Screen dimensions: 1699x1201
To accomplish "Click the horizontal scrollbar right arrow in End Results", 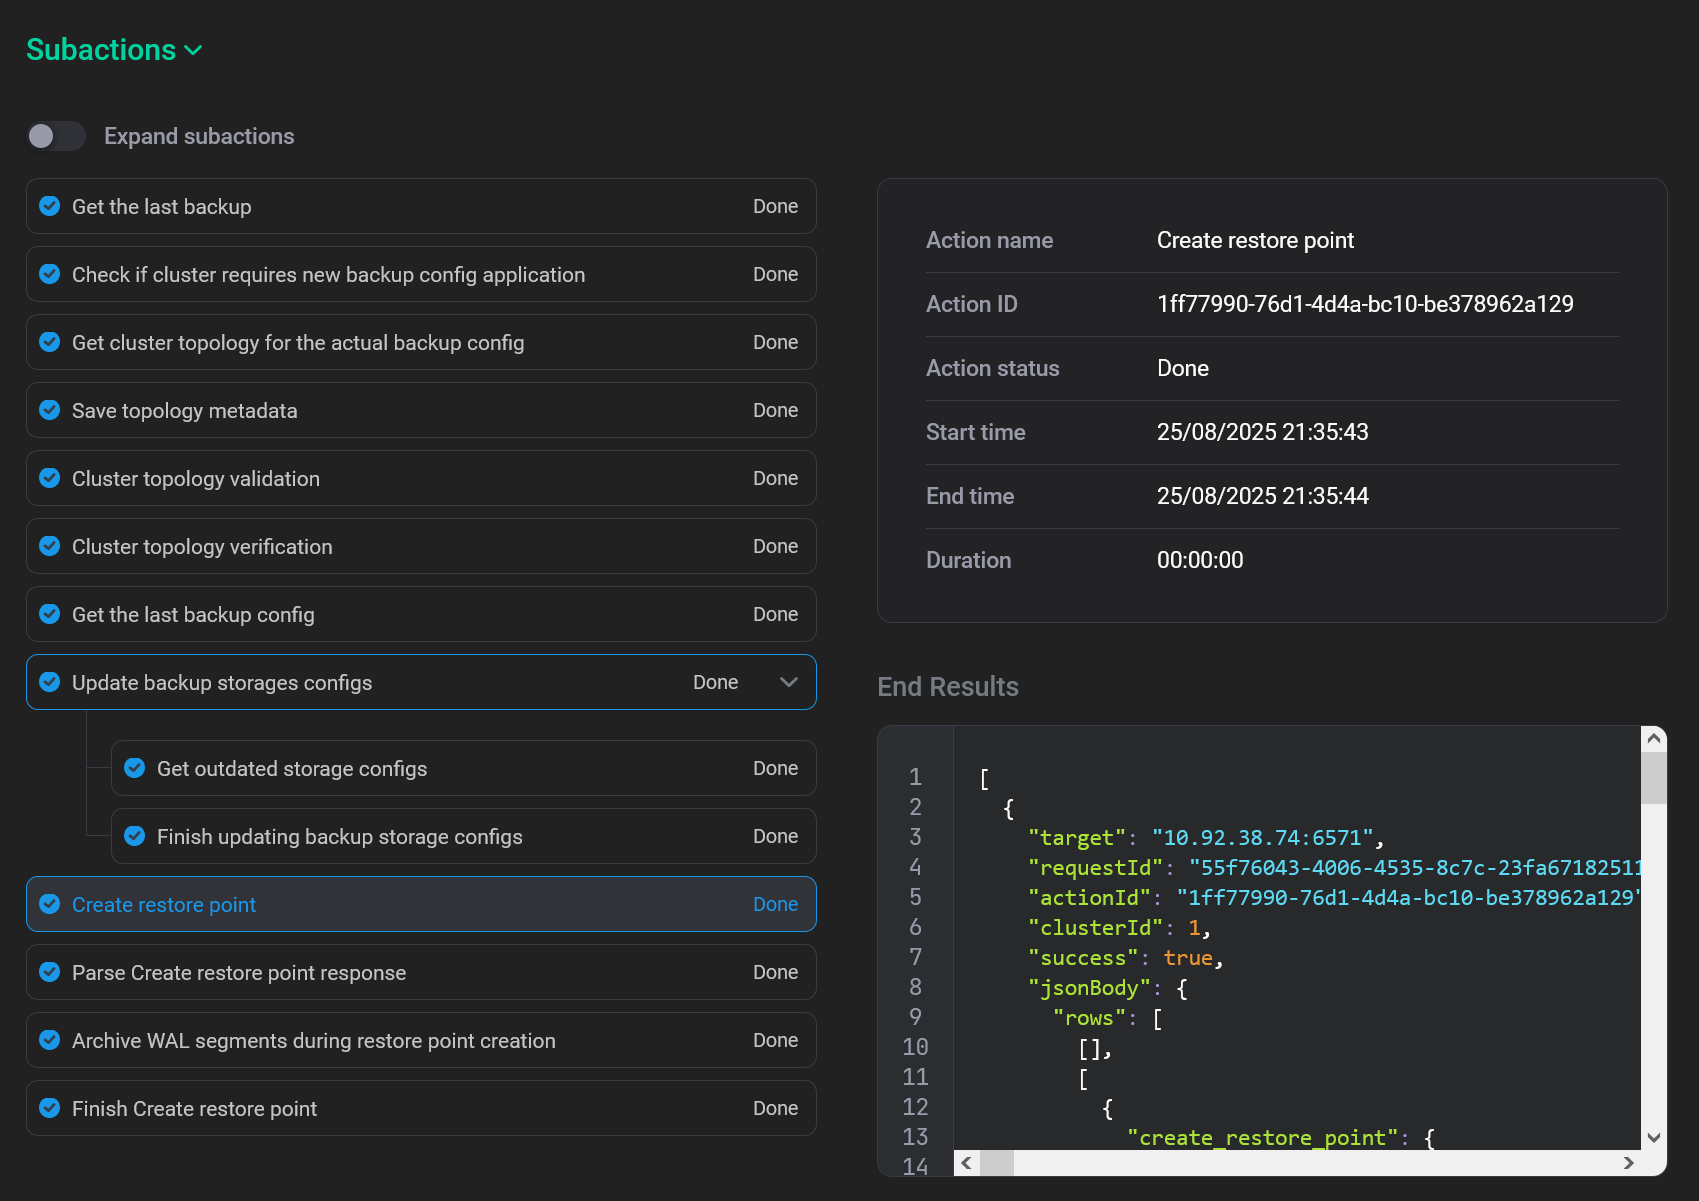I will (1628, 1163).
